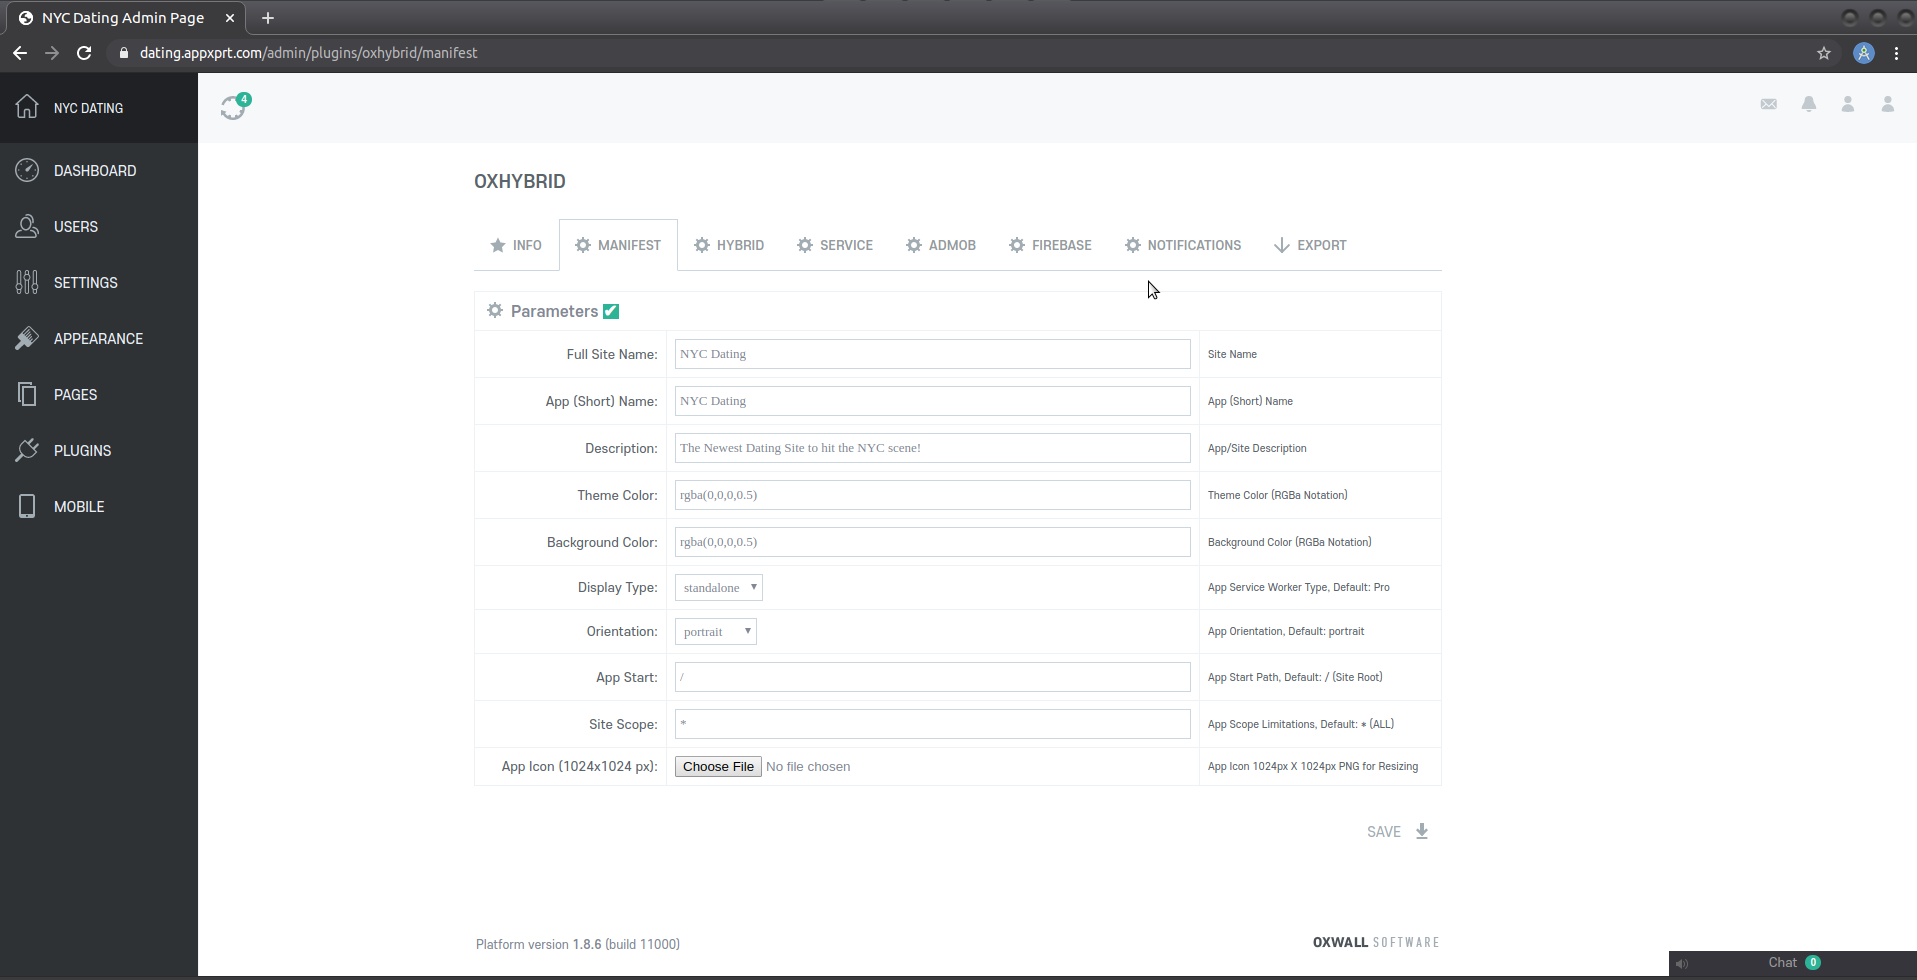Open the mail envelope icon in header
The height and width of the screenshot is (980, 1917).
[1768, 104]
